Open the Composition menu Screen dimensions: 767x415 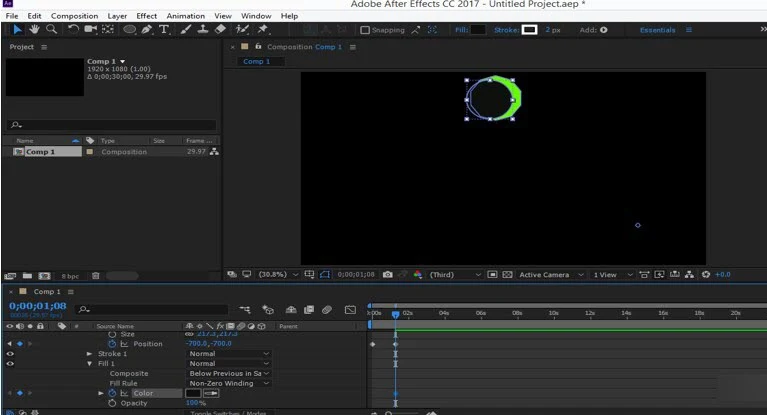pos(74,16)
